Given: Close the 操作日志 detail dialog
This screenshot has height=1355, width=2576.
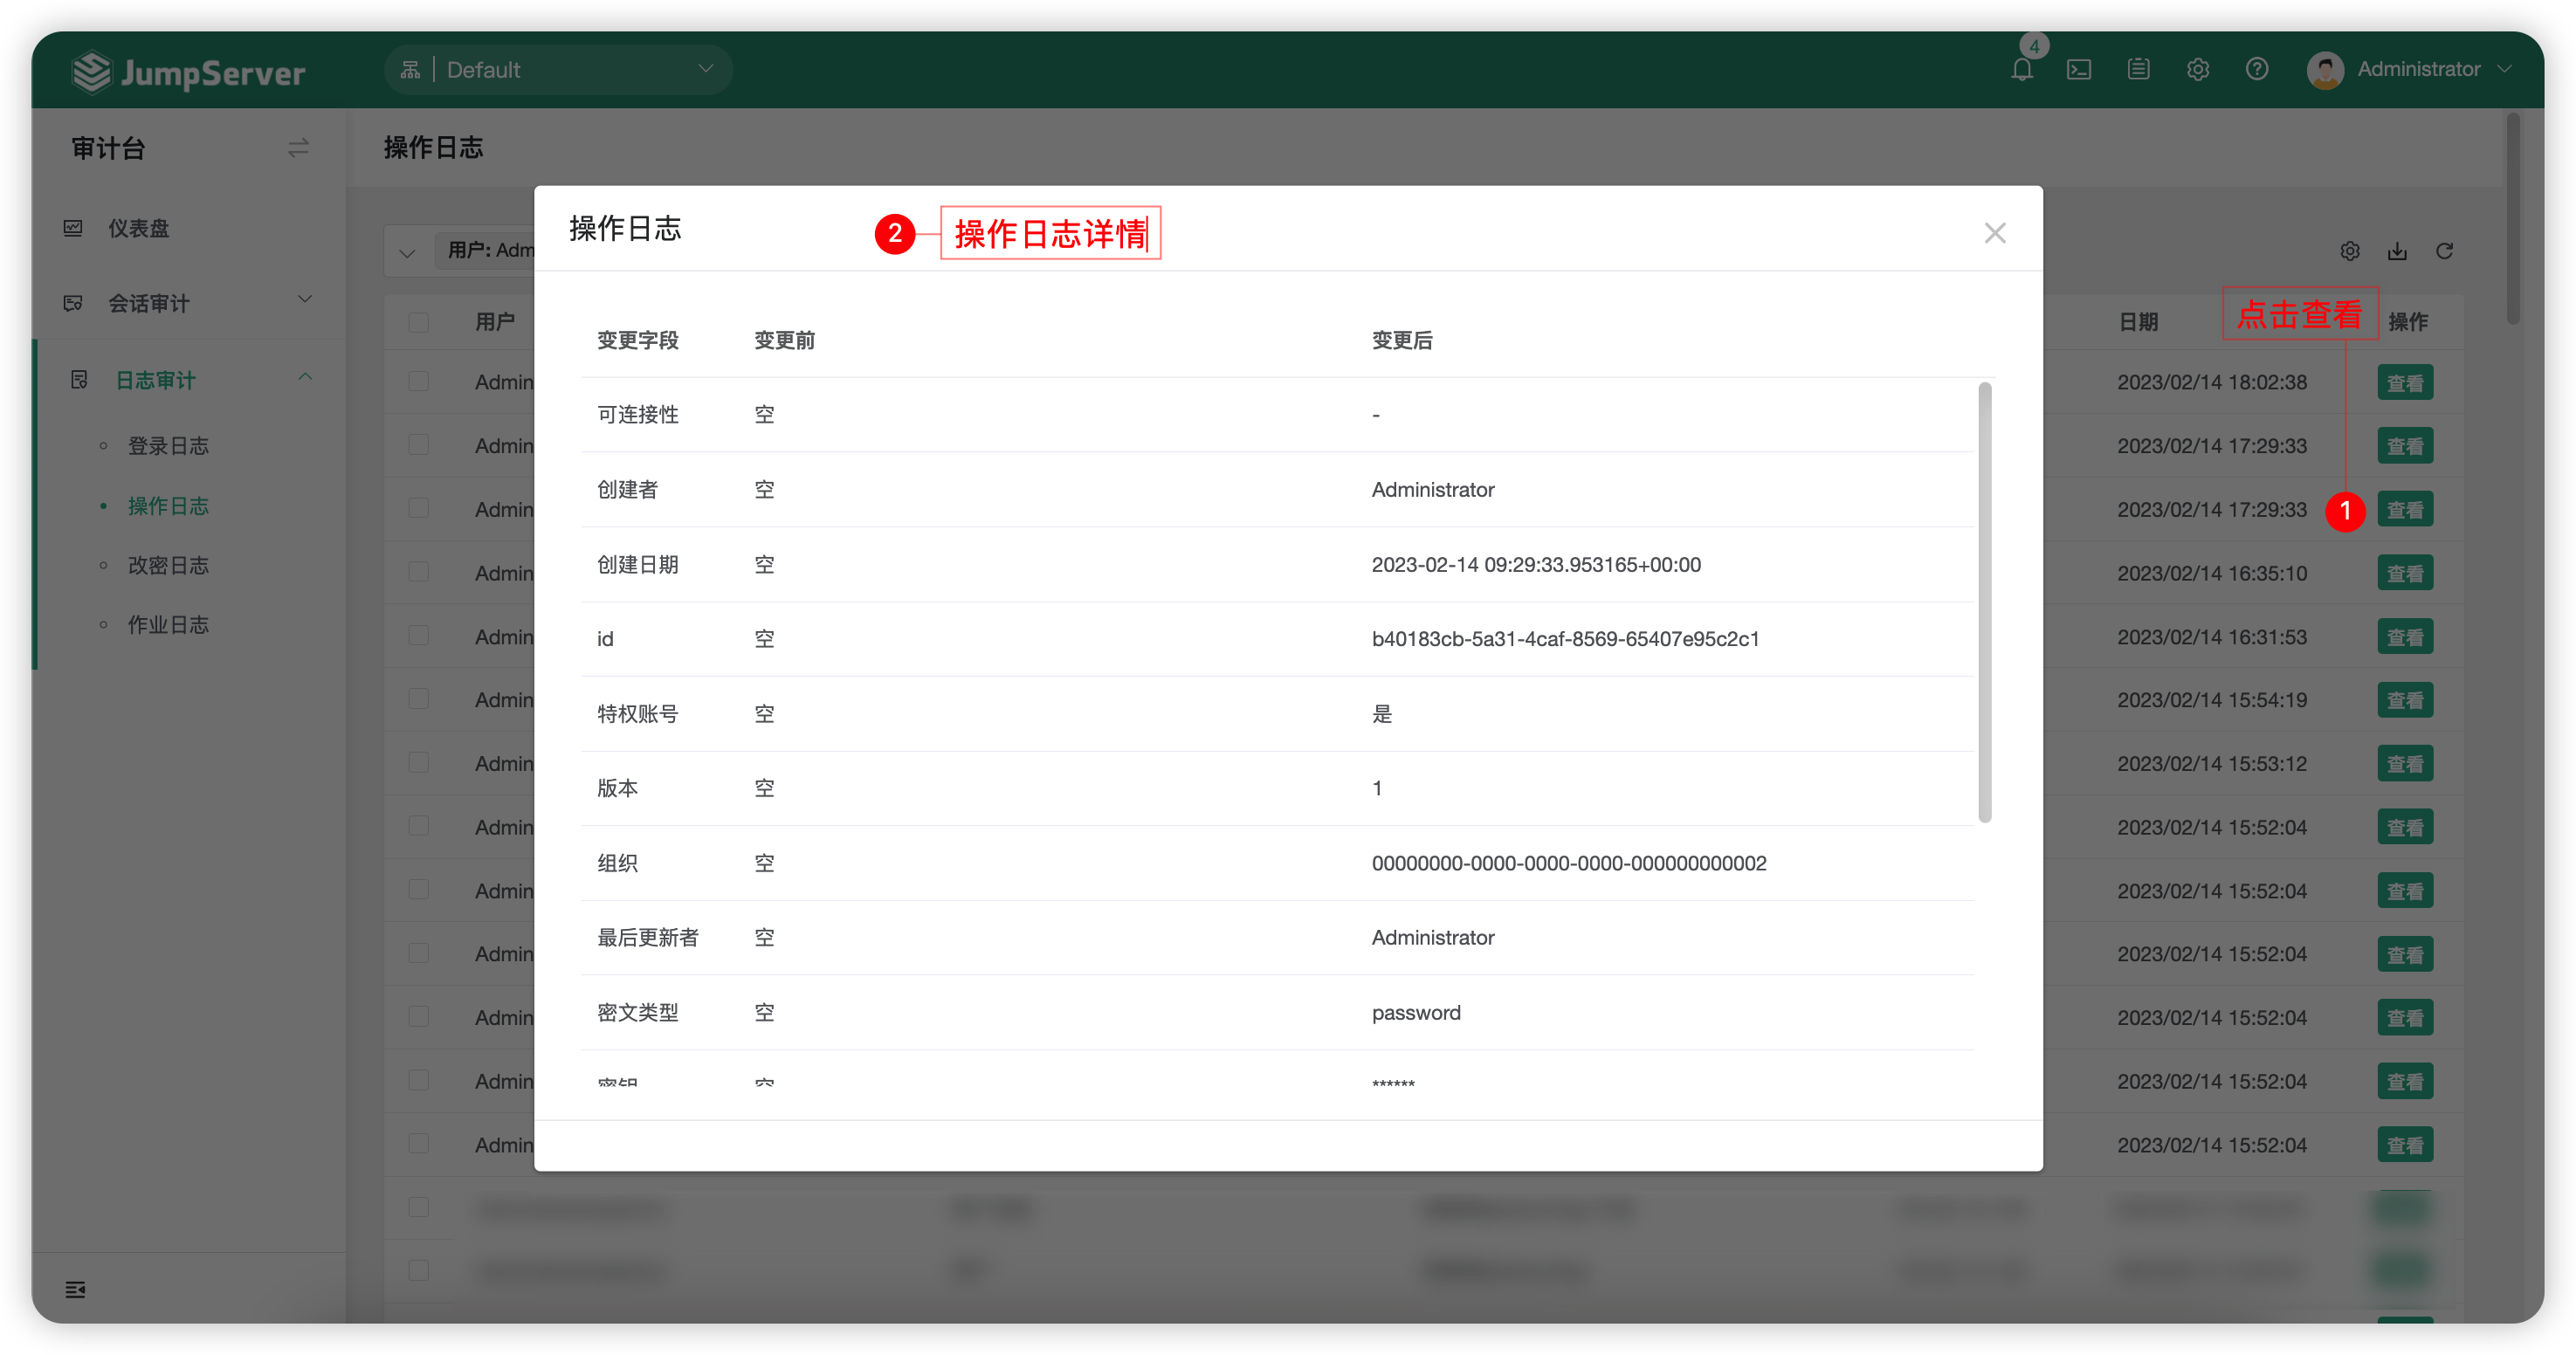Looking at the screenshot, I should 1994,233.
